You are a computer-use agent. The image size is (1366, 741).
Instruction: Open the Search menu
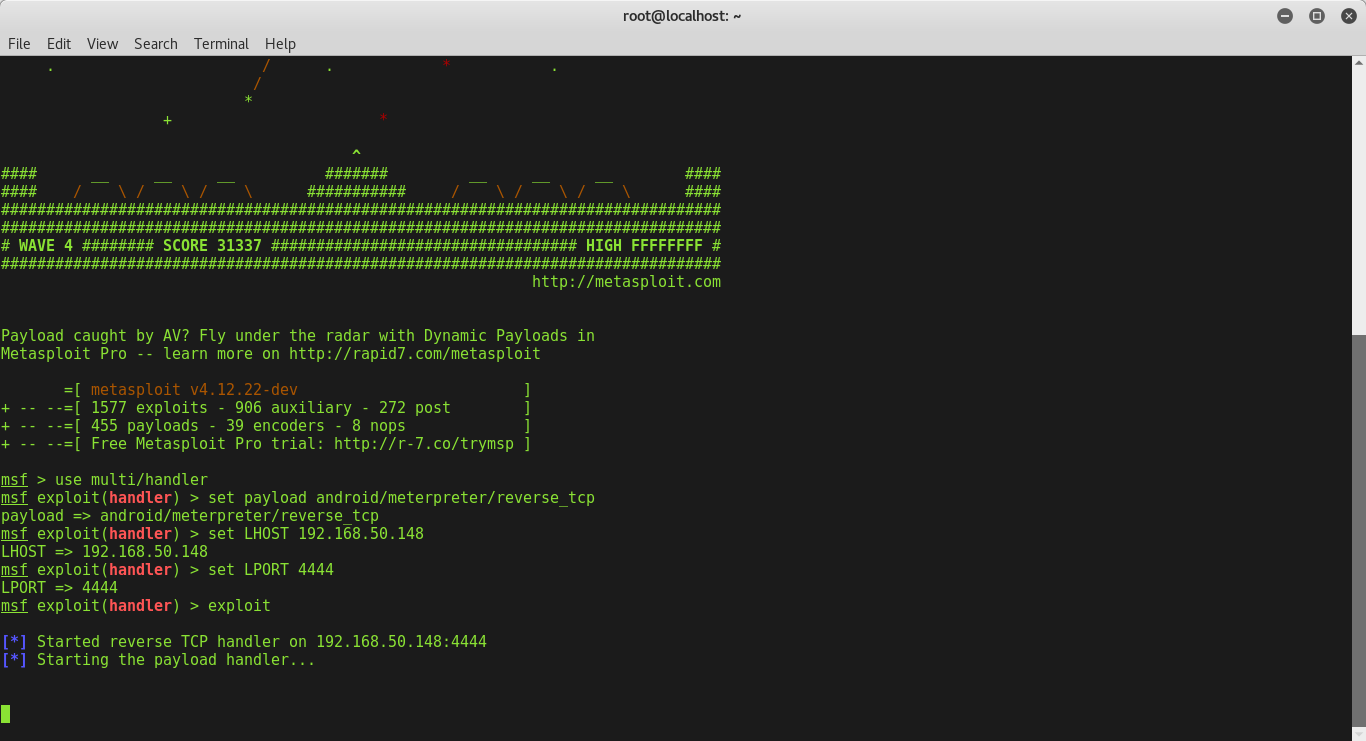156,44
